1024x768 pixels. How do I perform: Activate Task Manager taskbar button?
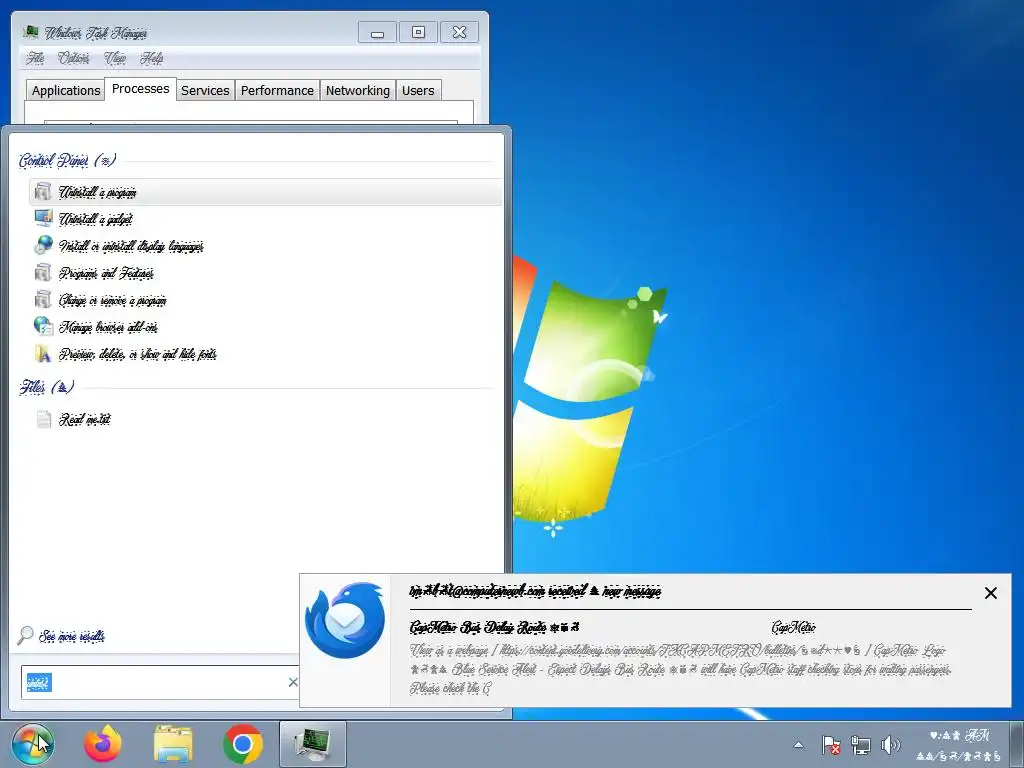point(313,744)
